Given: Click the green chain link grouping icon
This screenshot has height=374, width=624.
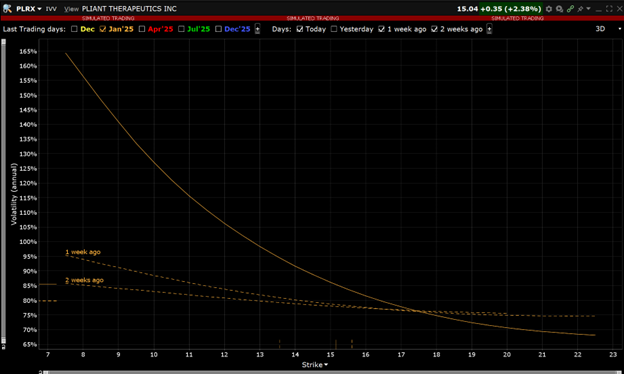Looking at the screenshot, I should click(570, 9).
